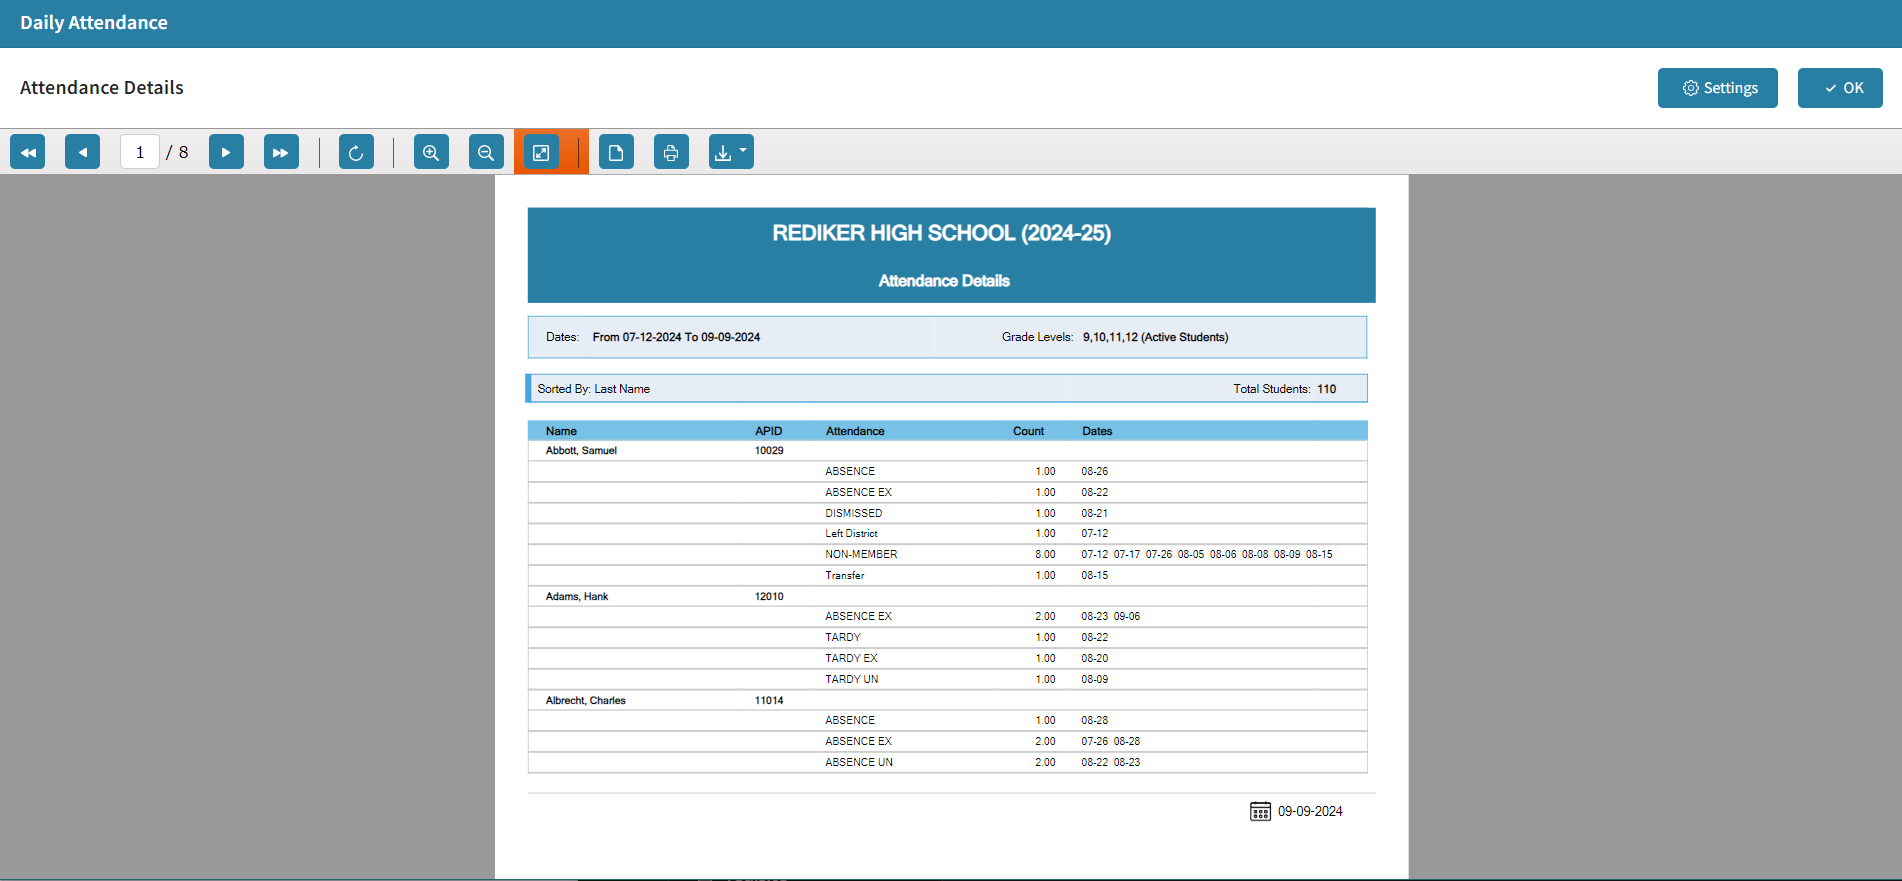Click the Count column header

tap(1028, 431)
